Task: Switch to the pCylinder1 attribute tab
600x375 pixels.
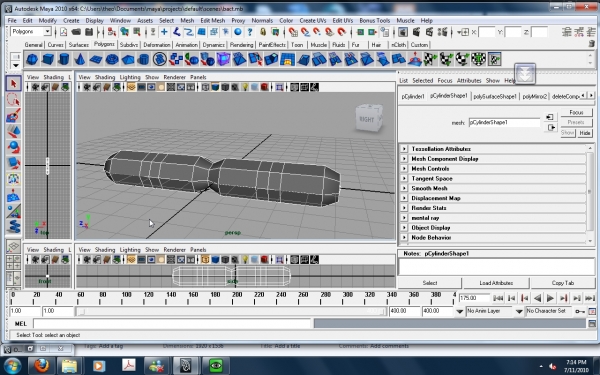Action: pyautogui.click(x=413, y=96)
